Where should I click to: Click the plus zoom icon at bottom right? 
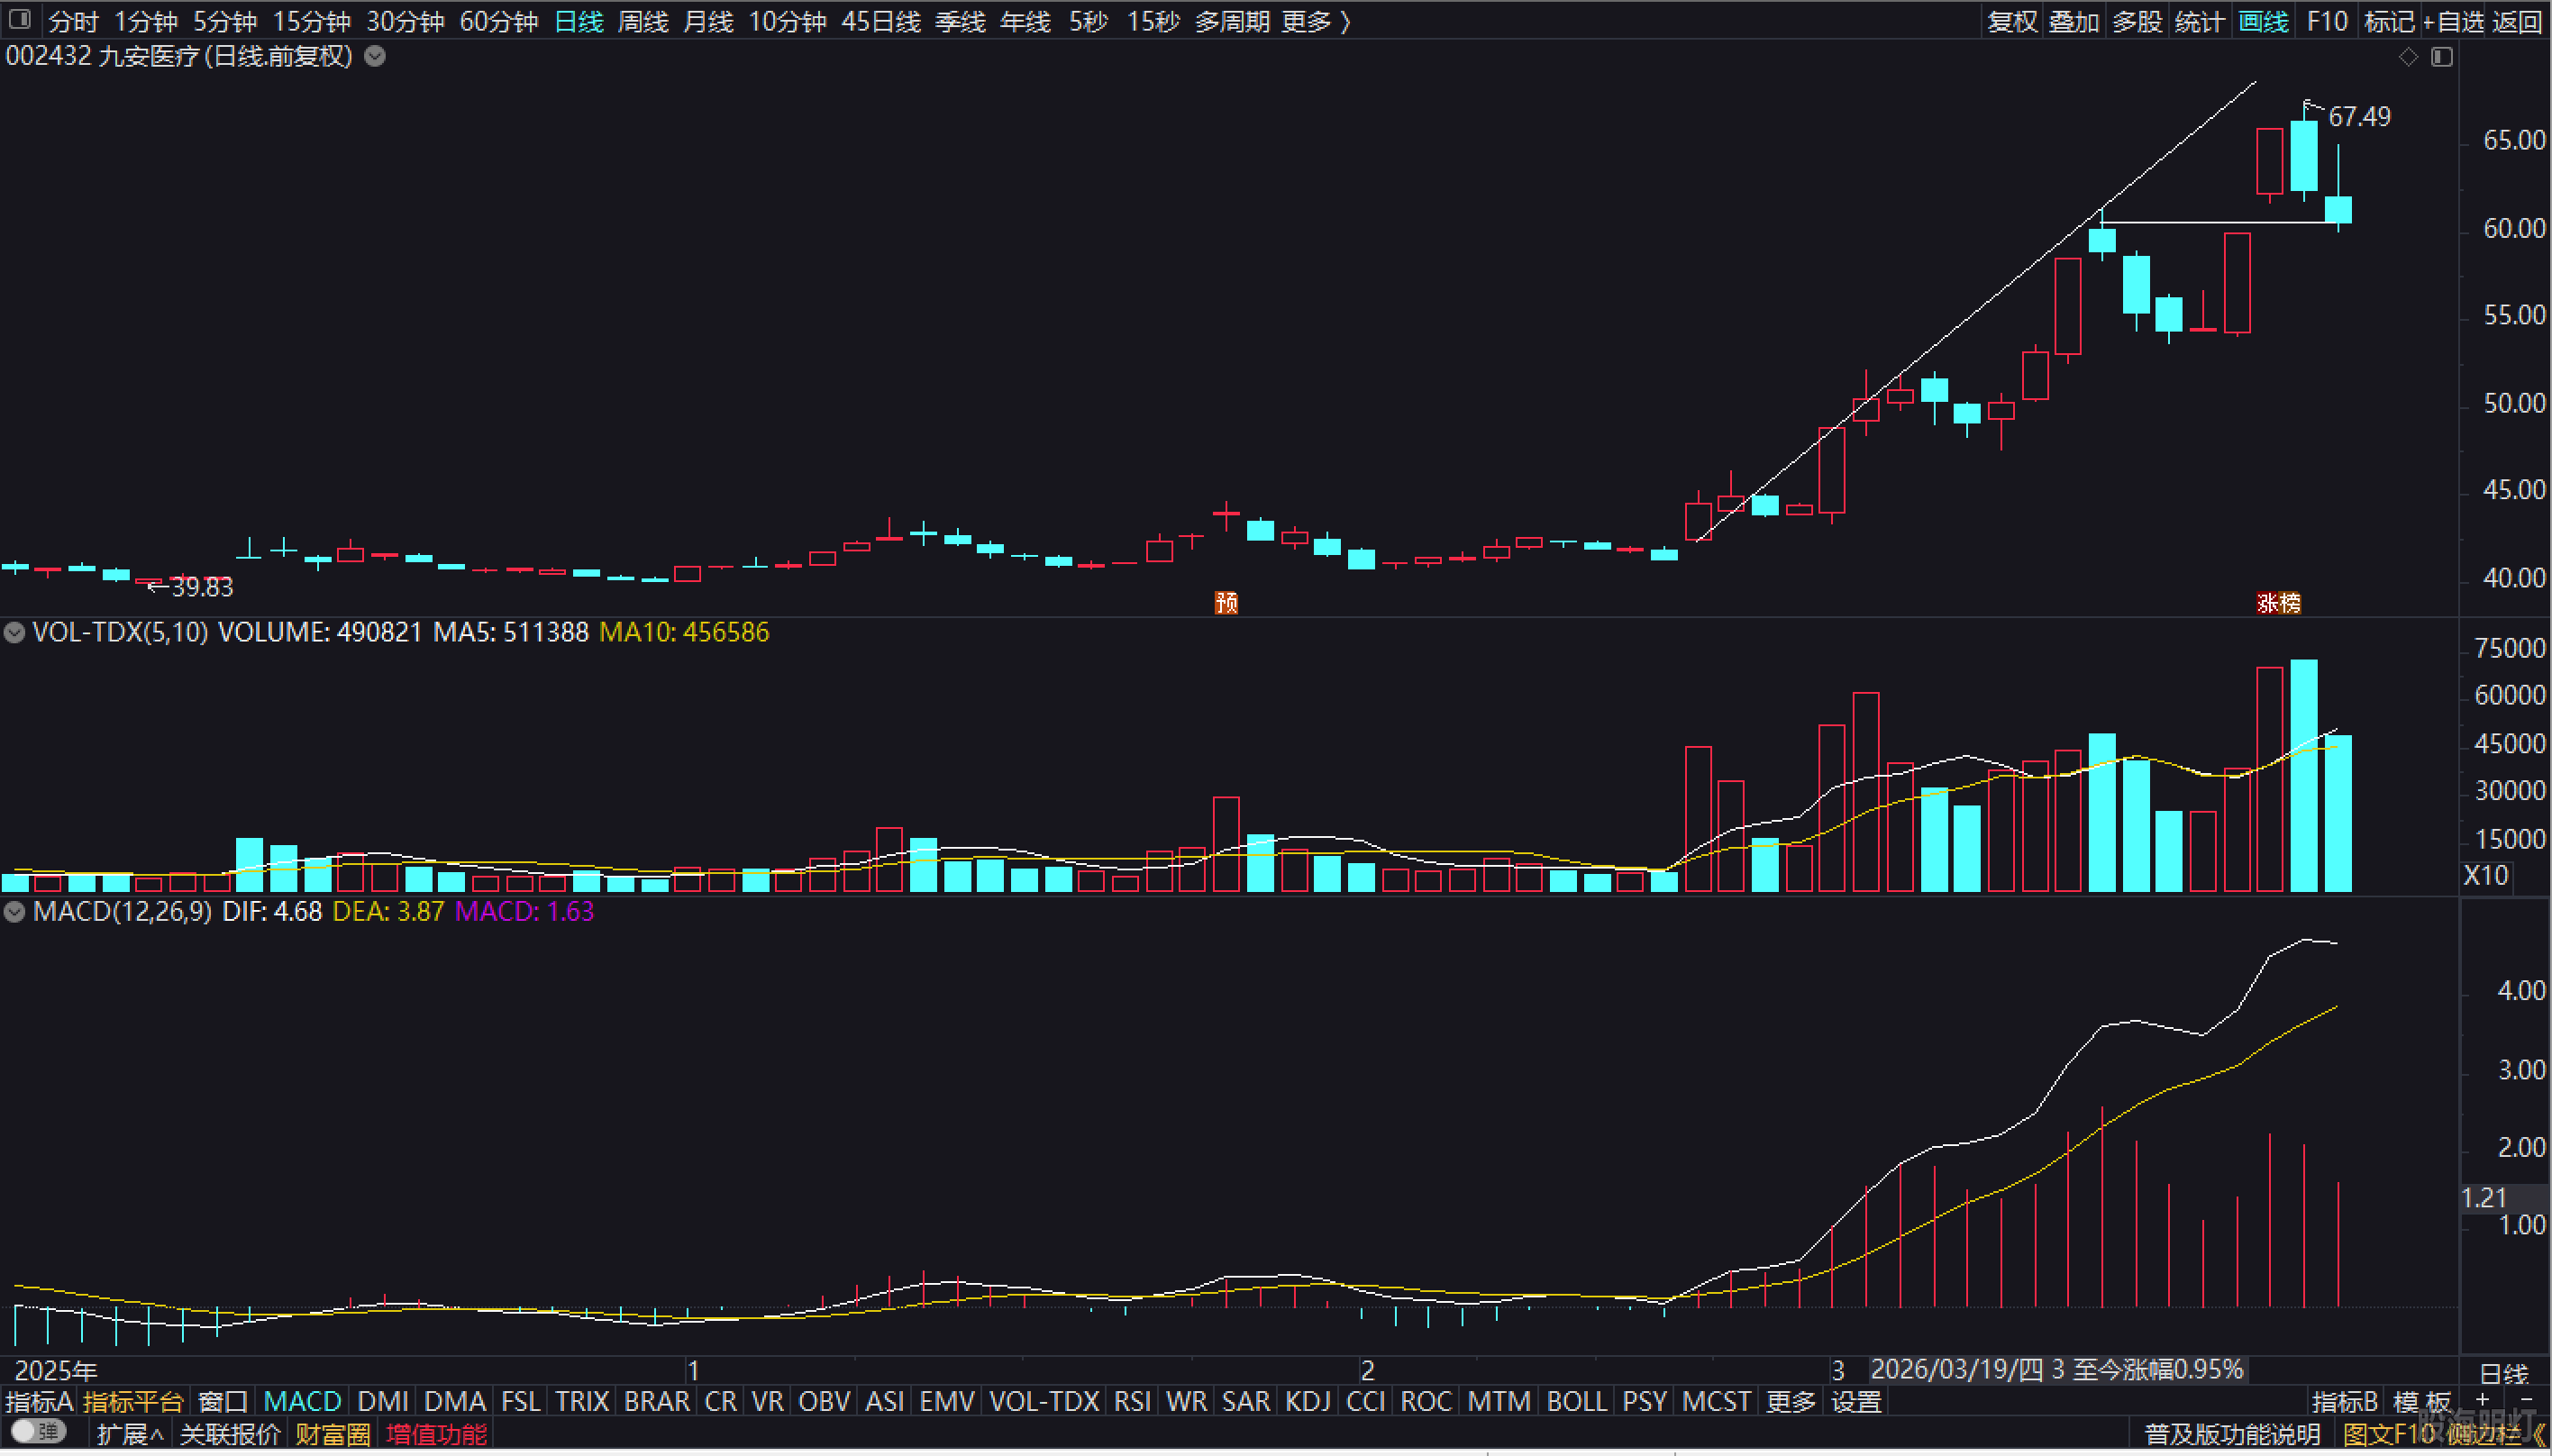pos(2482,1400)
